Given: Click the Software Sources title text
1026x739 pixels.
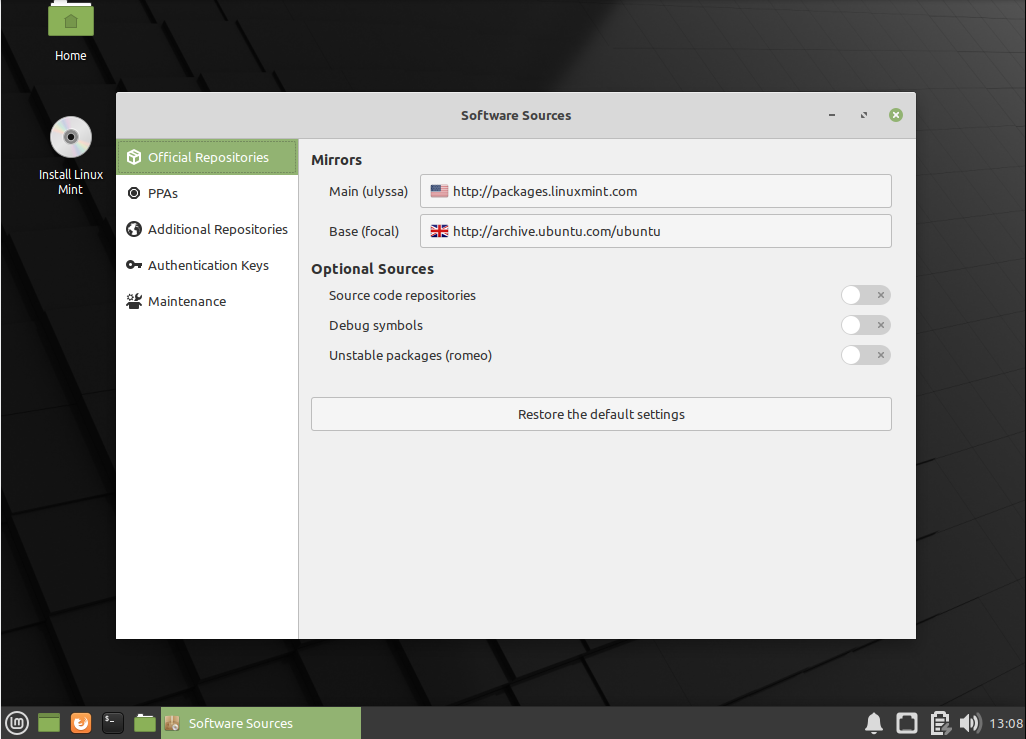Looking at the screenshot, I should 516,115.
